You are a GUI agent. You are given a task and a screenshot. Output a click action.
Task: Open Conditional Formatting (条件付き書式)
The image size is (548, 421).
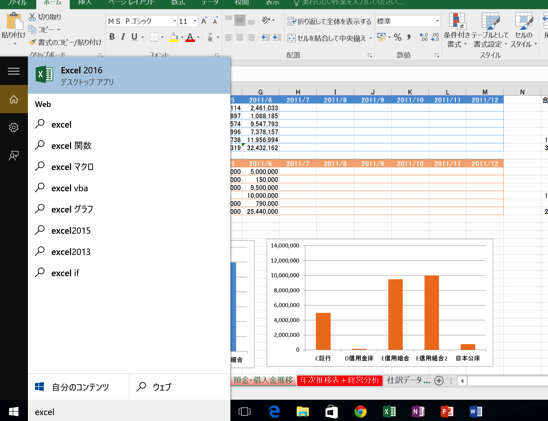457,30
